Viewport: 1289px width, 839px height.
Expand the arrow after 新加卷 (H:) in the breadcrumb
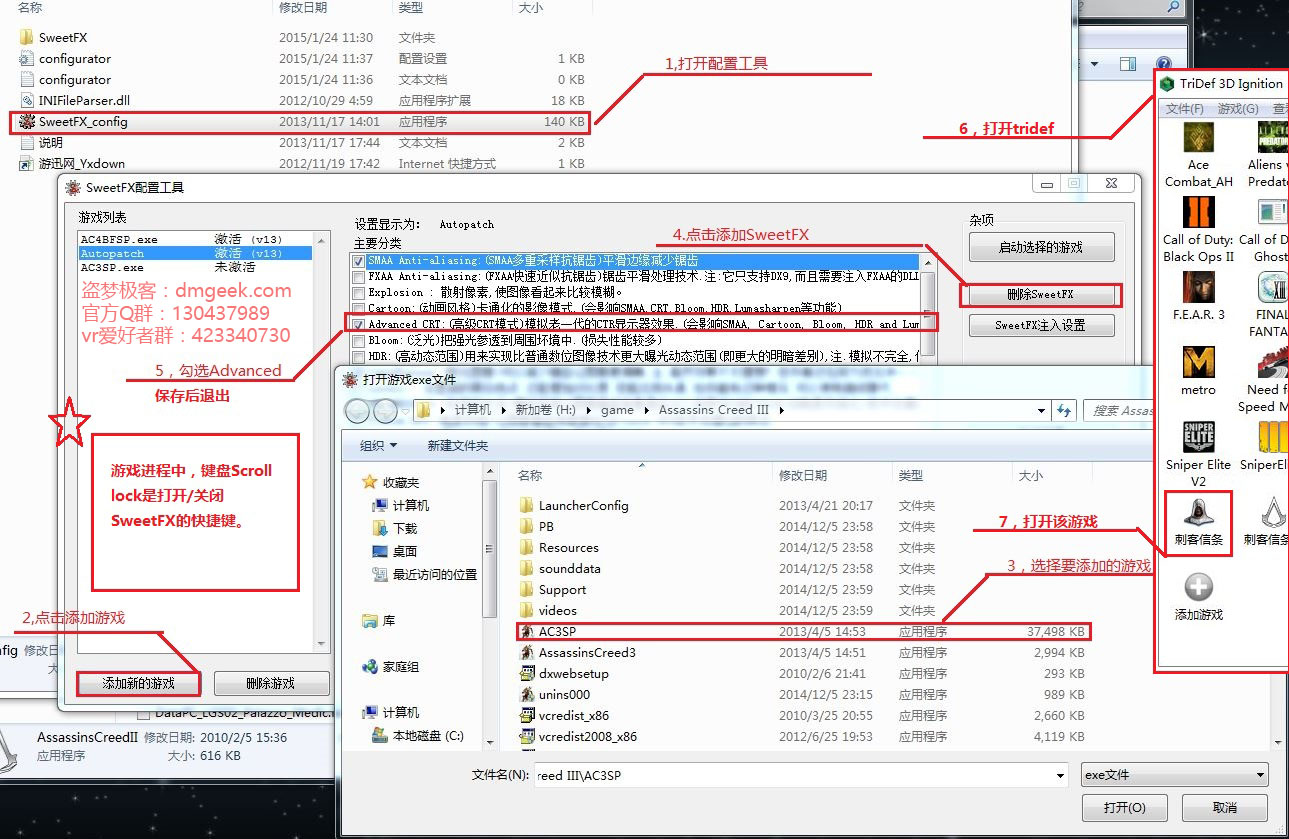tap(590, 410)
